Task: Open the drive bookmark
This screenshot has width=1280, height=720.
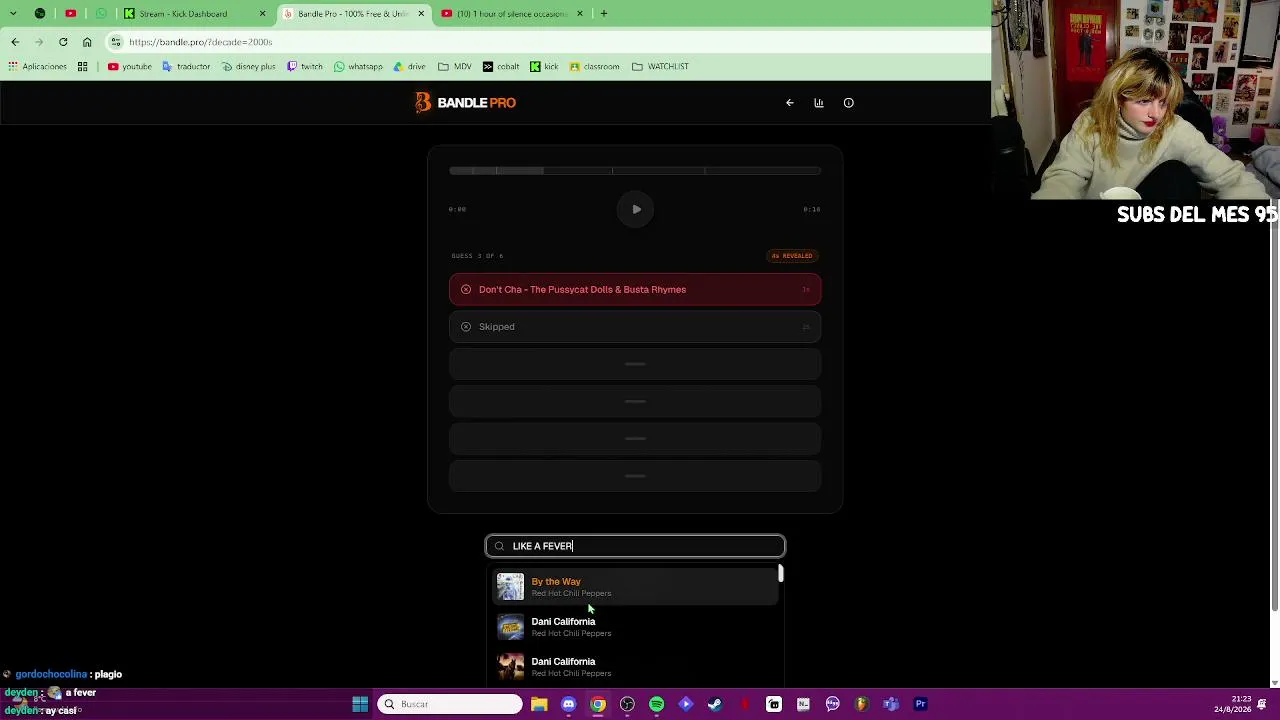Action: coord(409,67)
